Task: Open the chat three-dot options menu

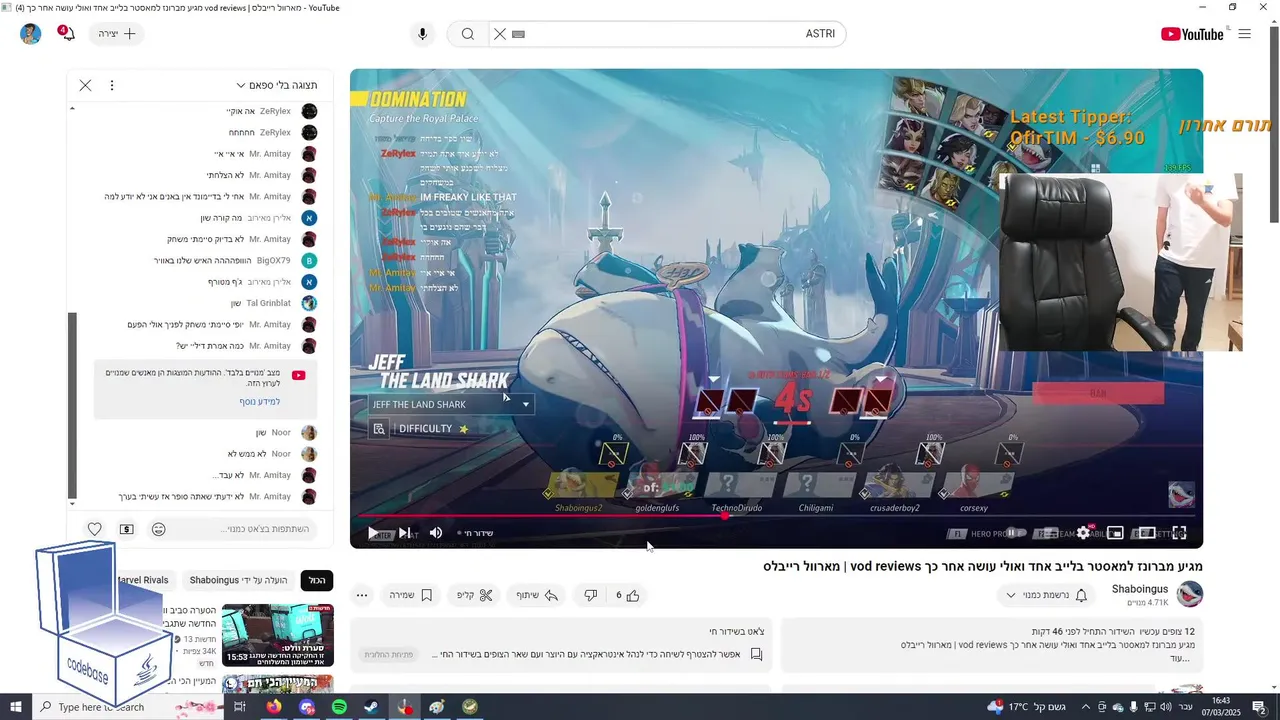Action: click(x=112, y=85)
